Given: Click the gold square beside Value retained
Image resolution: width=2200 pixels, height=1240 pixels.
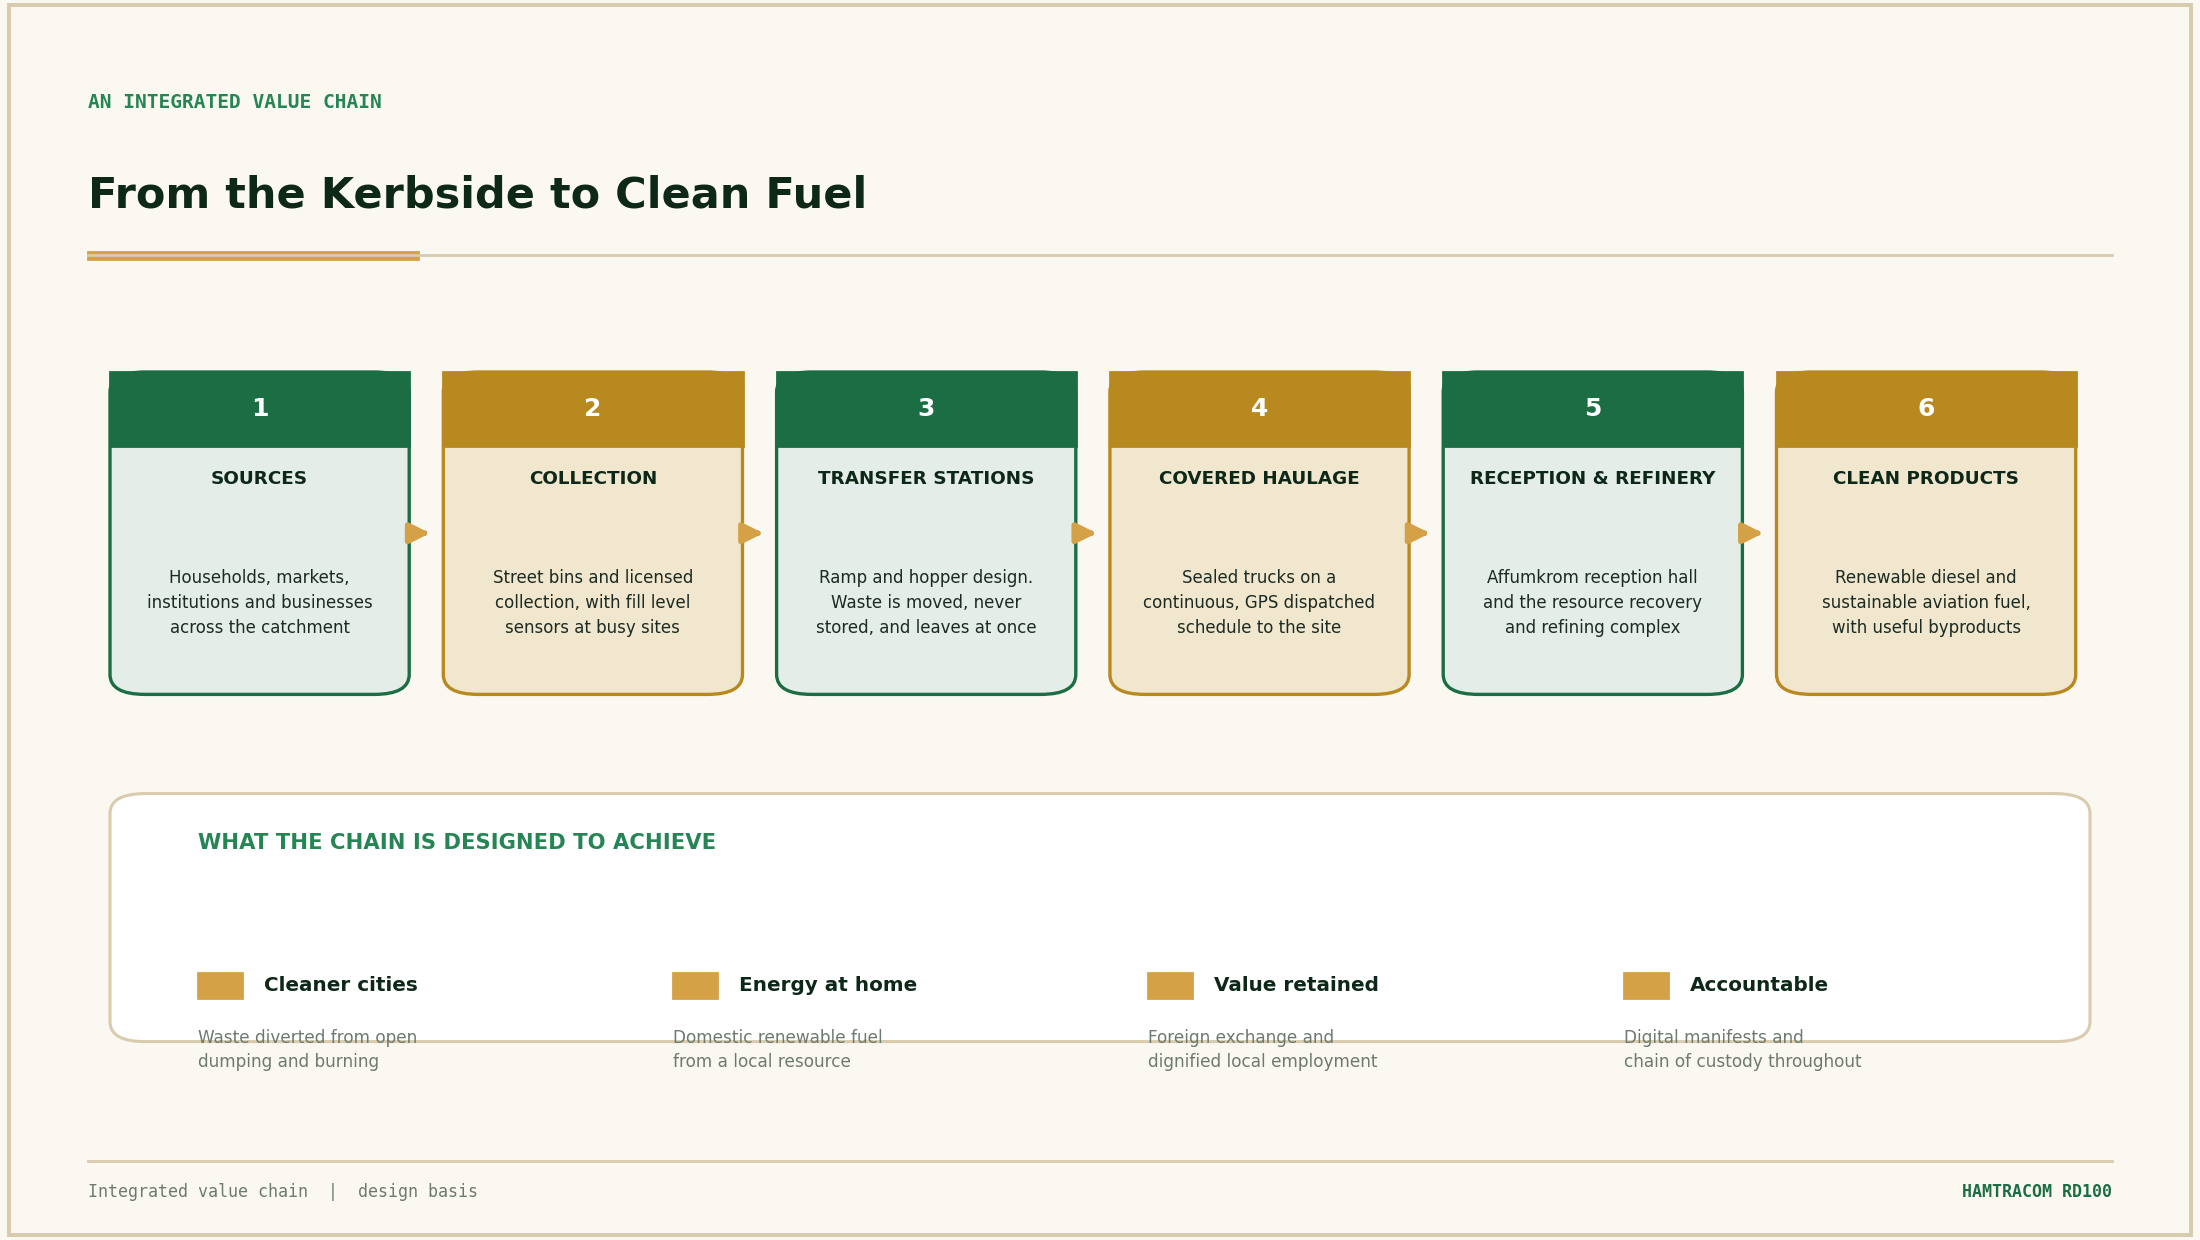Looking at the screenshot, I should coord(1170,986).
